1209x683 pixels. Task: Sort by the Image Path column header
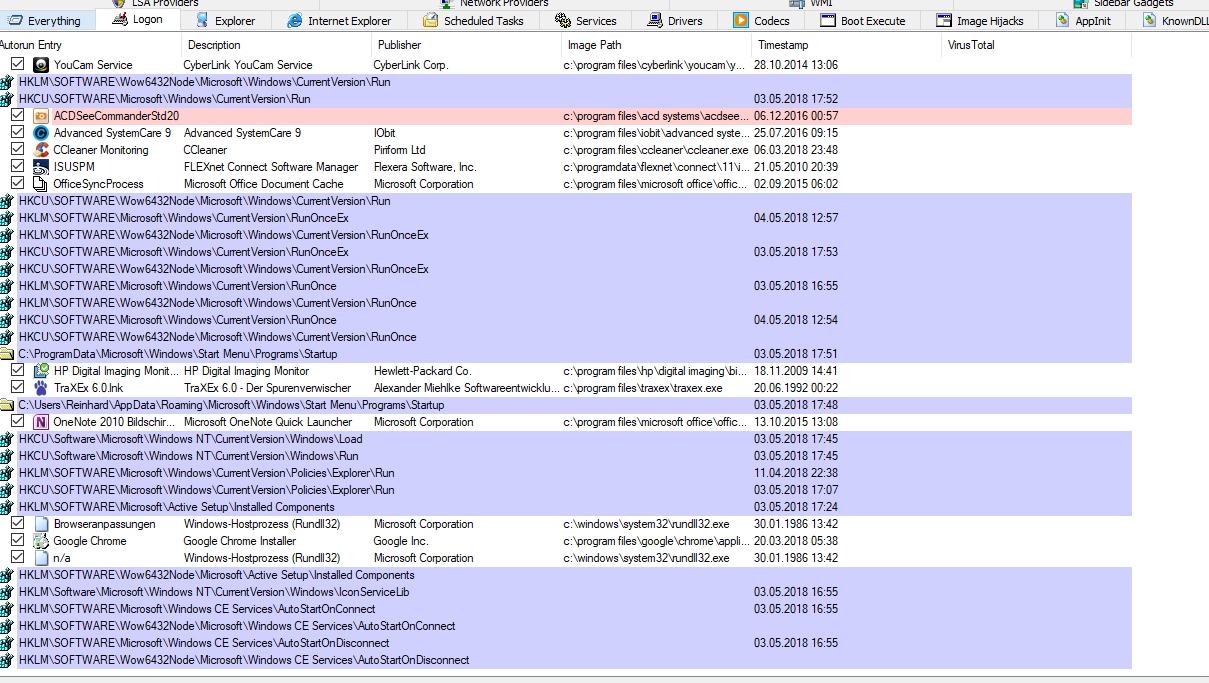click(657, 45)
